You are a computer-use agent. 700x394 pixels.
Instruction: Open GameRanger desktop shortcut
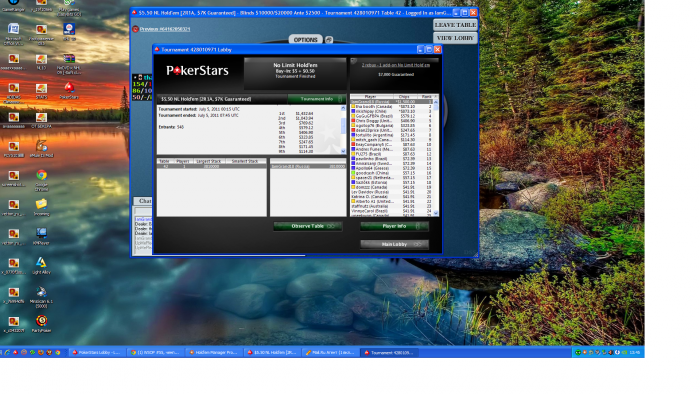coord(13,5)
